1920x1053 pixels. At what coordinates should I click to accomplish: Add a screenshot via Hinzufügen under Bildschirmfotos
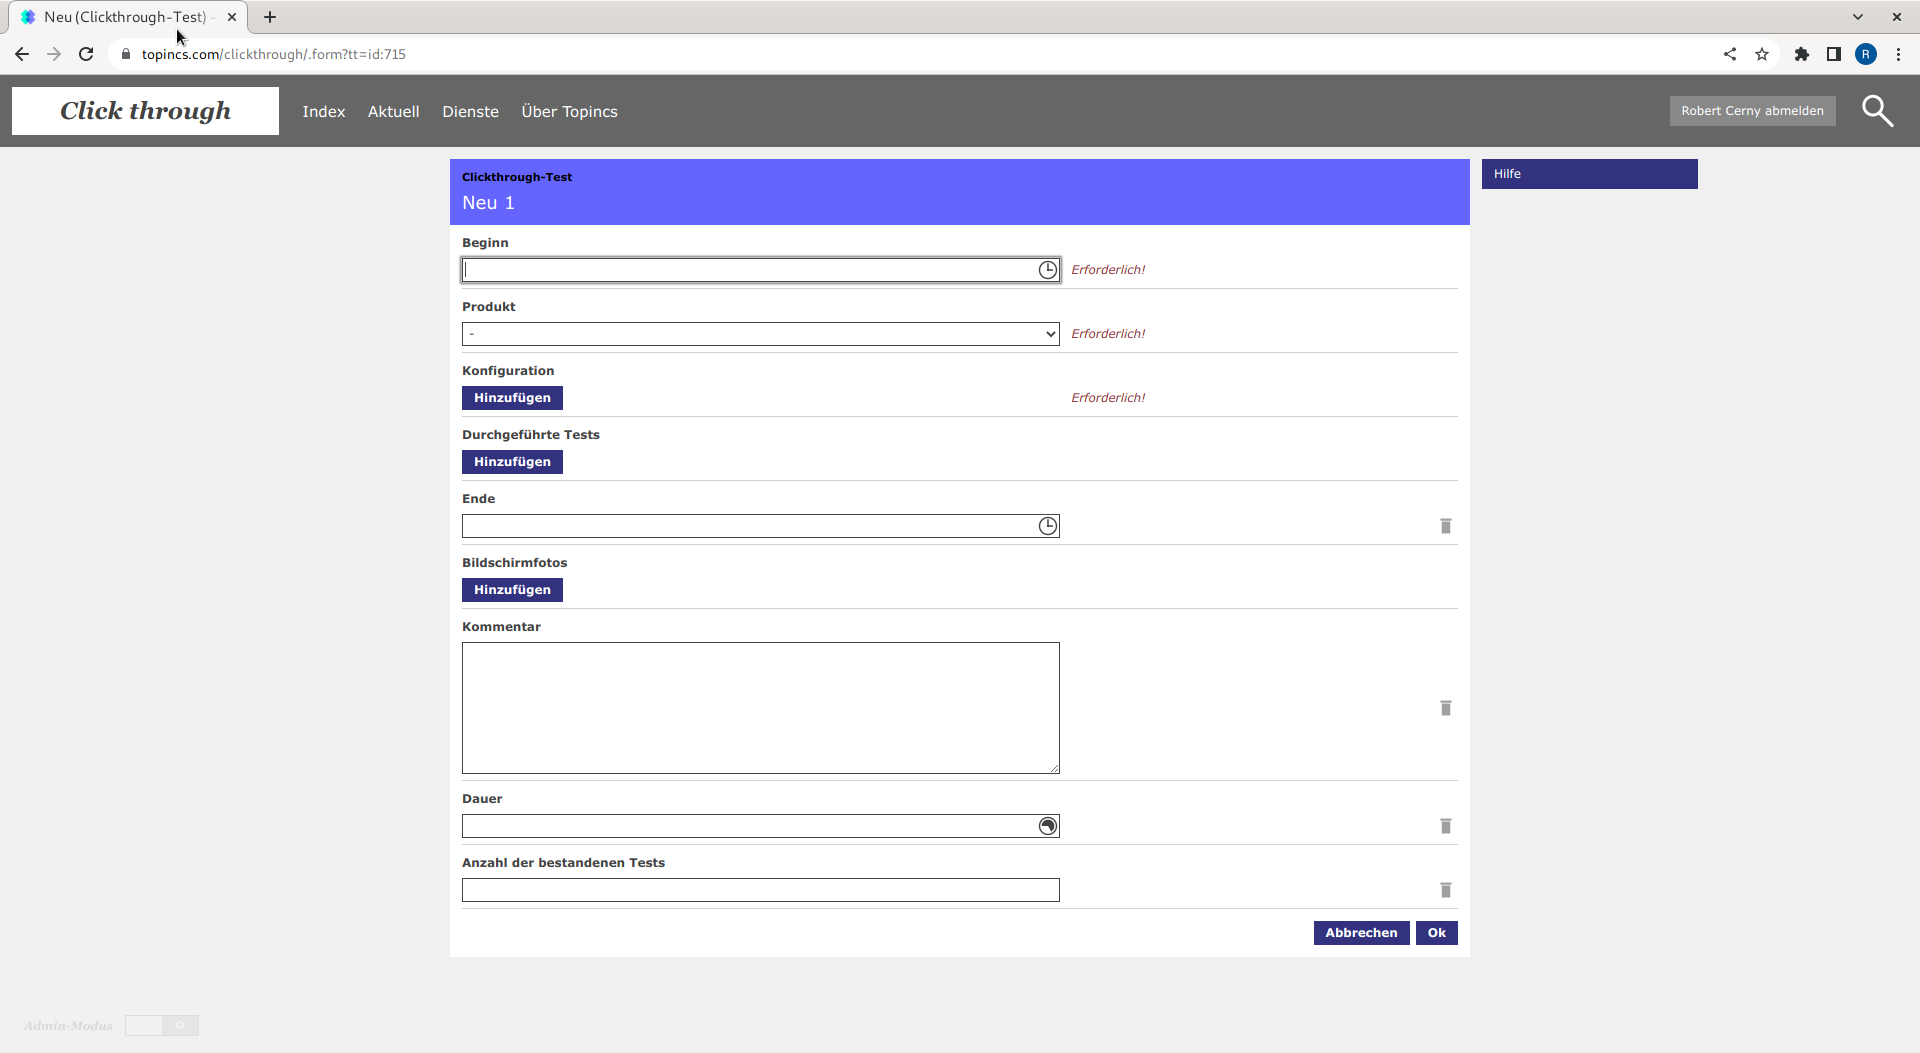tap(512, 590)
